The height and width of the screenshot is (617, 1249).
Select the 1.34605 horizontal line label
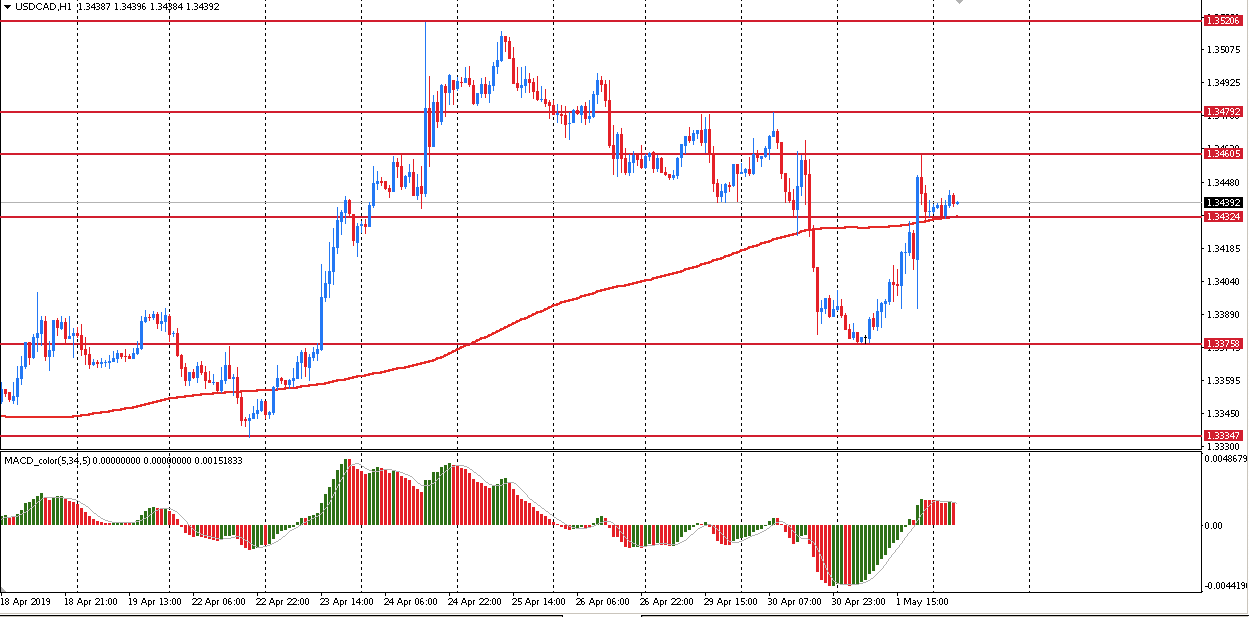tap(1223, 154)
